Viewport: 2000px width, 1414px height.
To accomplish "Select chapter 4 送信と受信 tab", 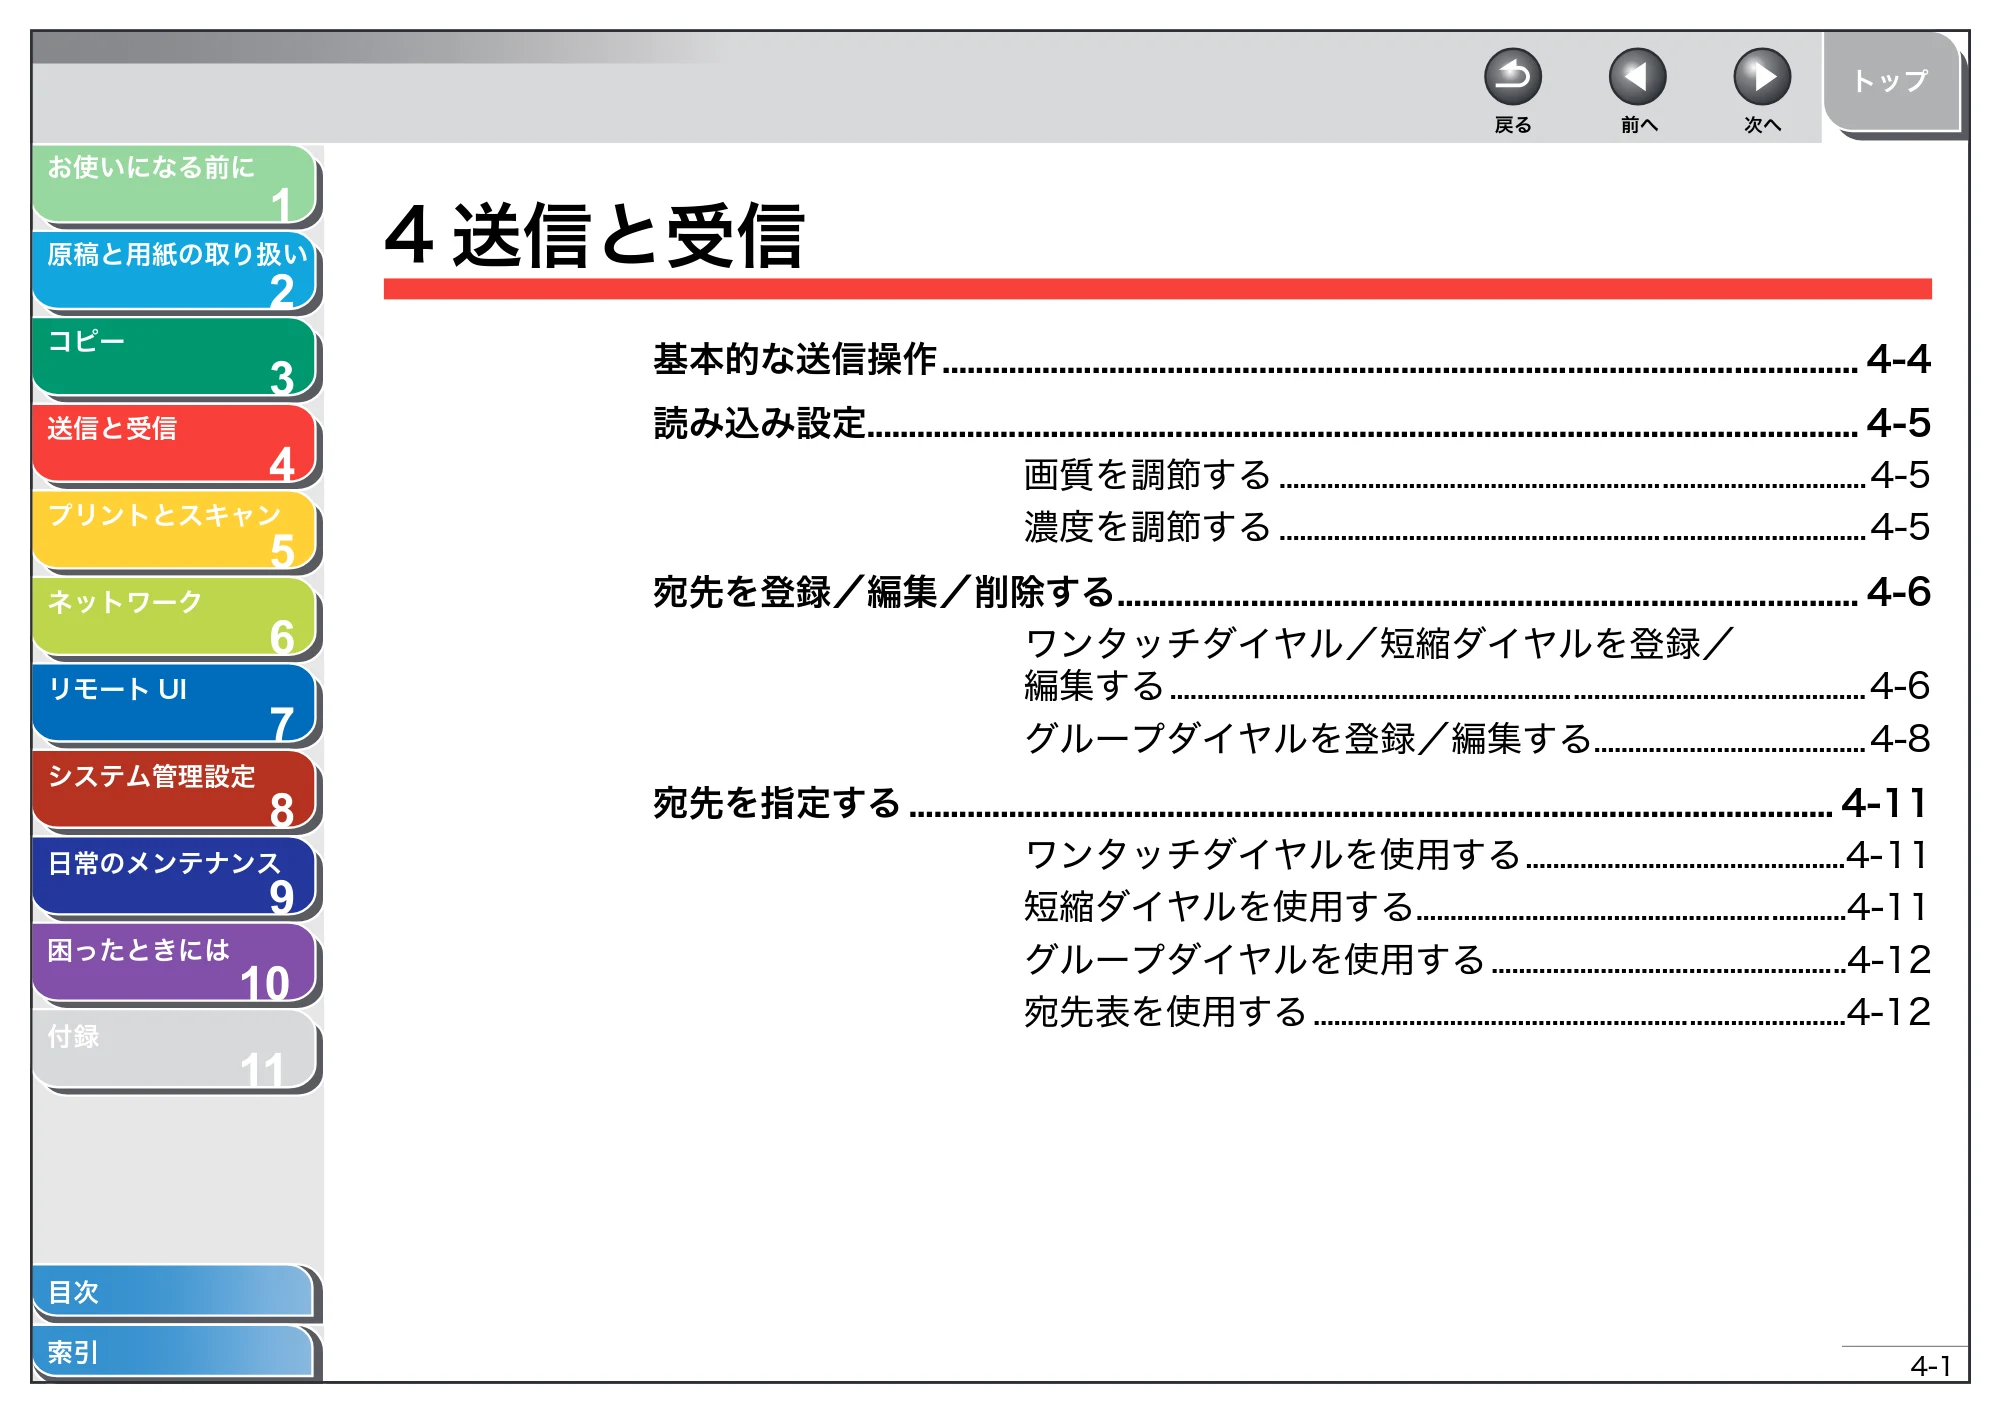I will 175,445.
